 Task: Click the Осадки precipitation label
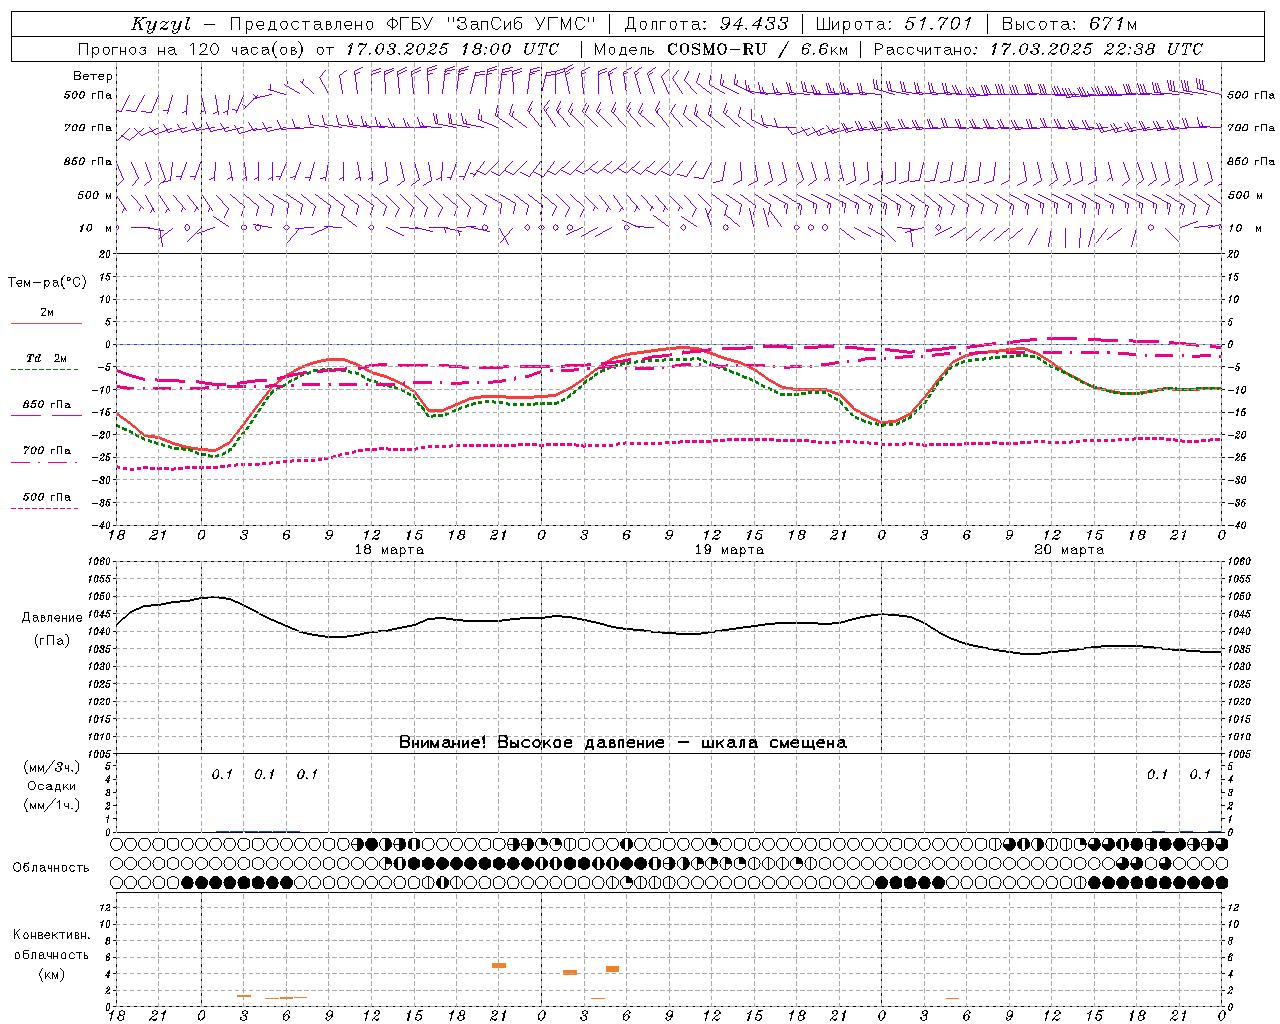pyautogui.click(x=51, y=786)
